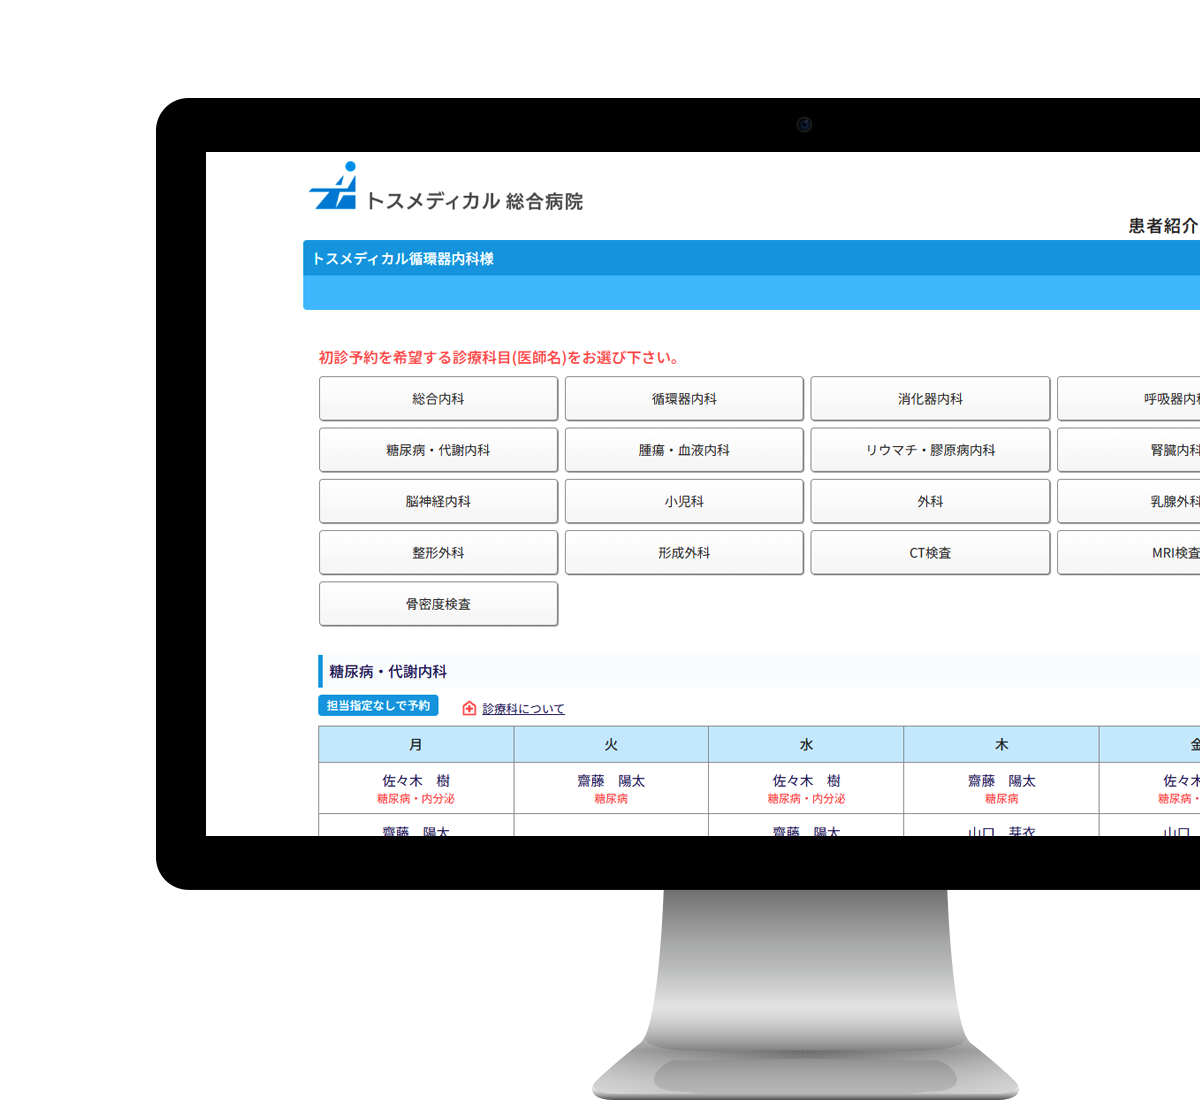Select doctor 齋藤 陽太 in Tuesday's column
1200x1100 pixels.
click(x=610, y=781)
